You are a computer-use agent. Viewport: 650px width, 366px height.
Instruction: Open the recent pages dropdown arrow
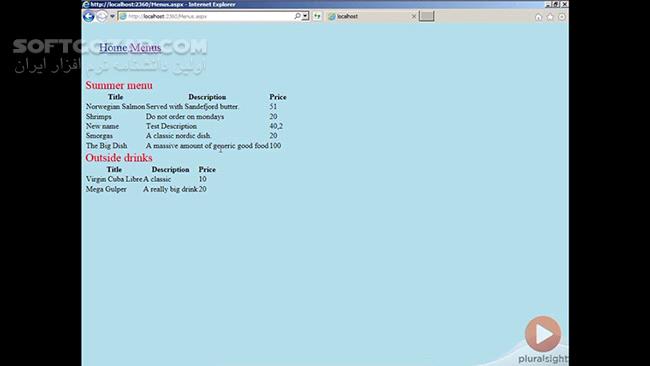(x=112, y=16)
